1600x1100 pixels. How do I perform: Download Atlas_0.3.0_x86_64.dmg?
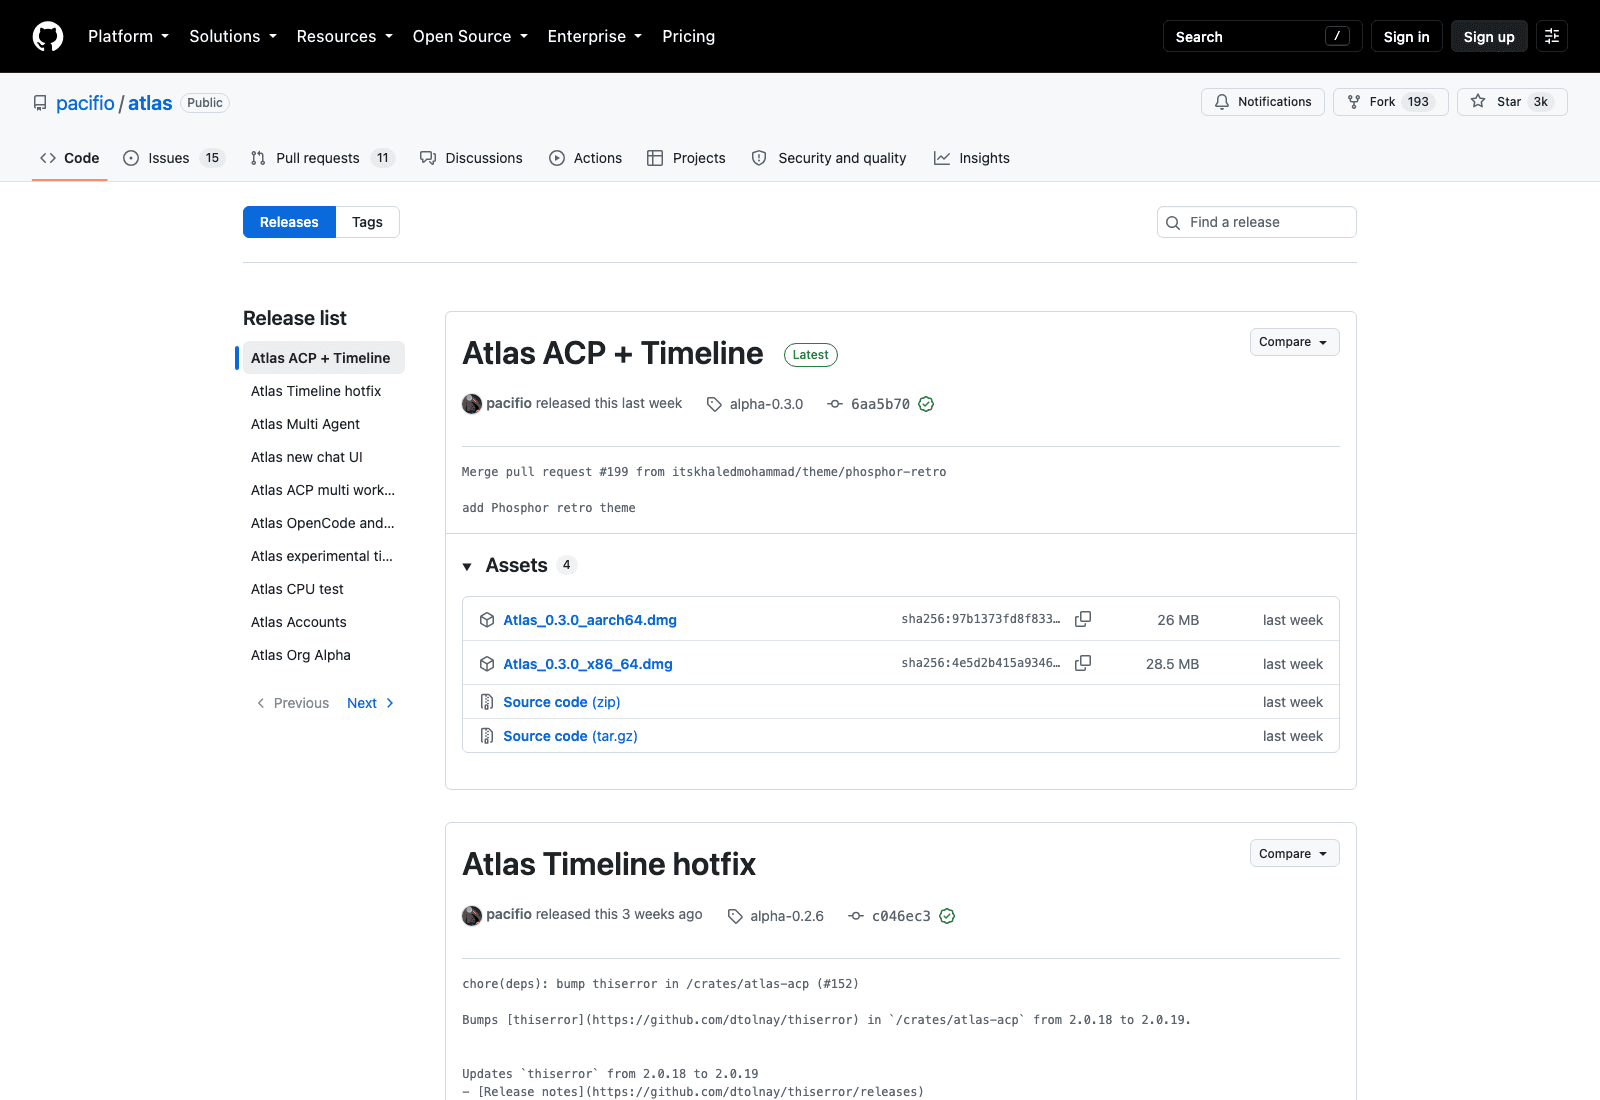pos(588,664)
